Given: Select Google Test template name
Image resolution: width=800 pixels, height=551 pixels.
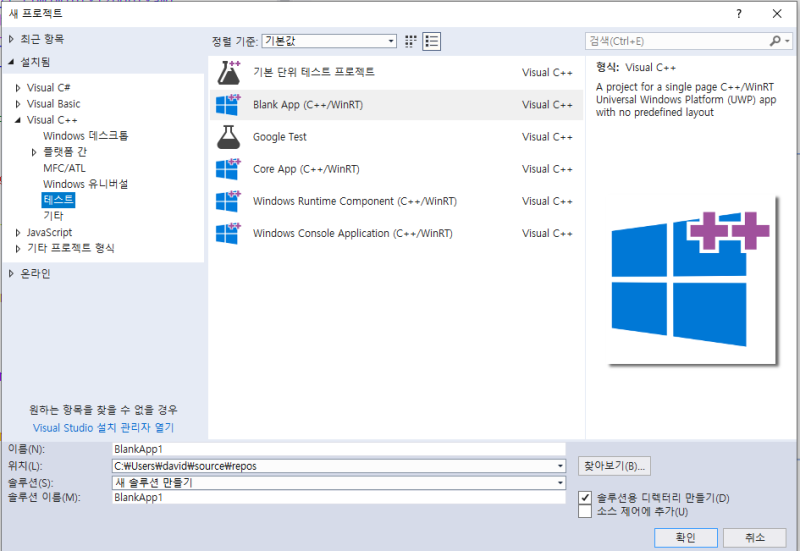Looking at the screenshot, I should click(280, 137).
